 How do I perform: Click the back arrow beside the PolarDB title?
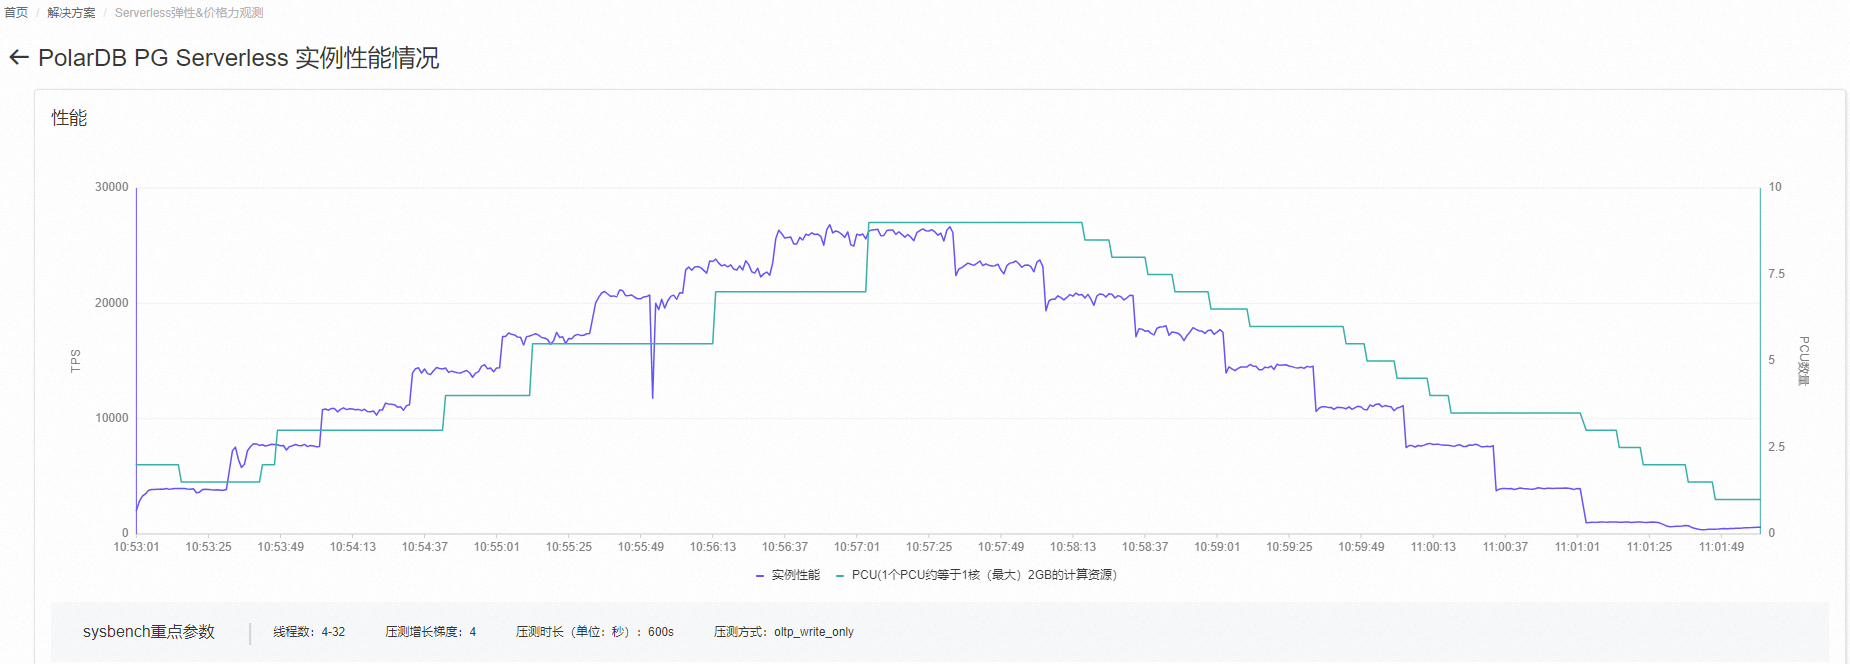tap(18, 58)
